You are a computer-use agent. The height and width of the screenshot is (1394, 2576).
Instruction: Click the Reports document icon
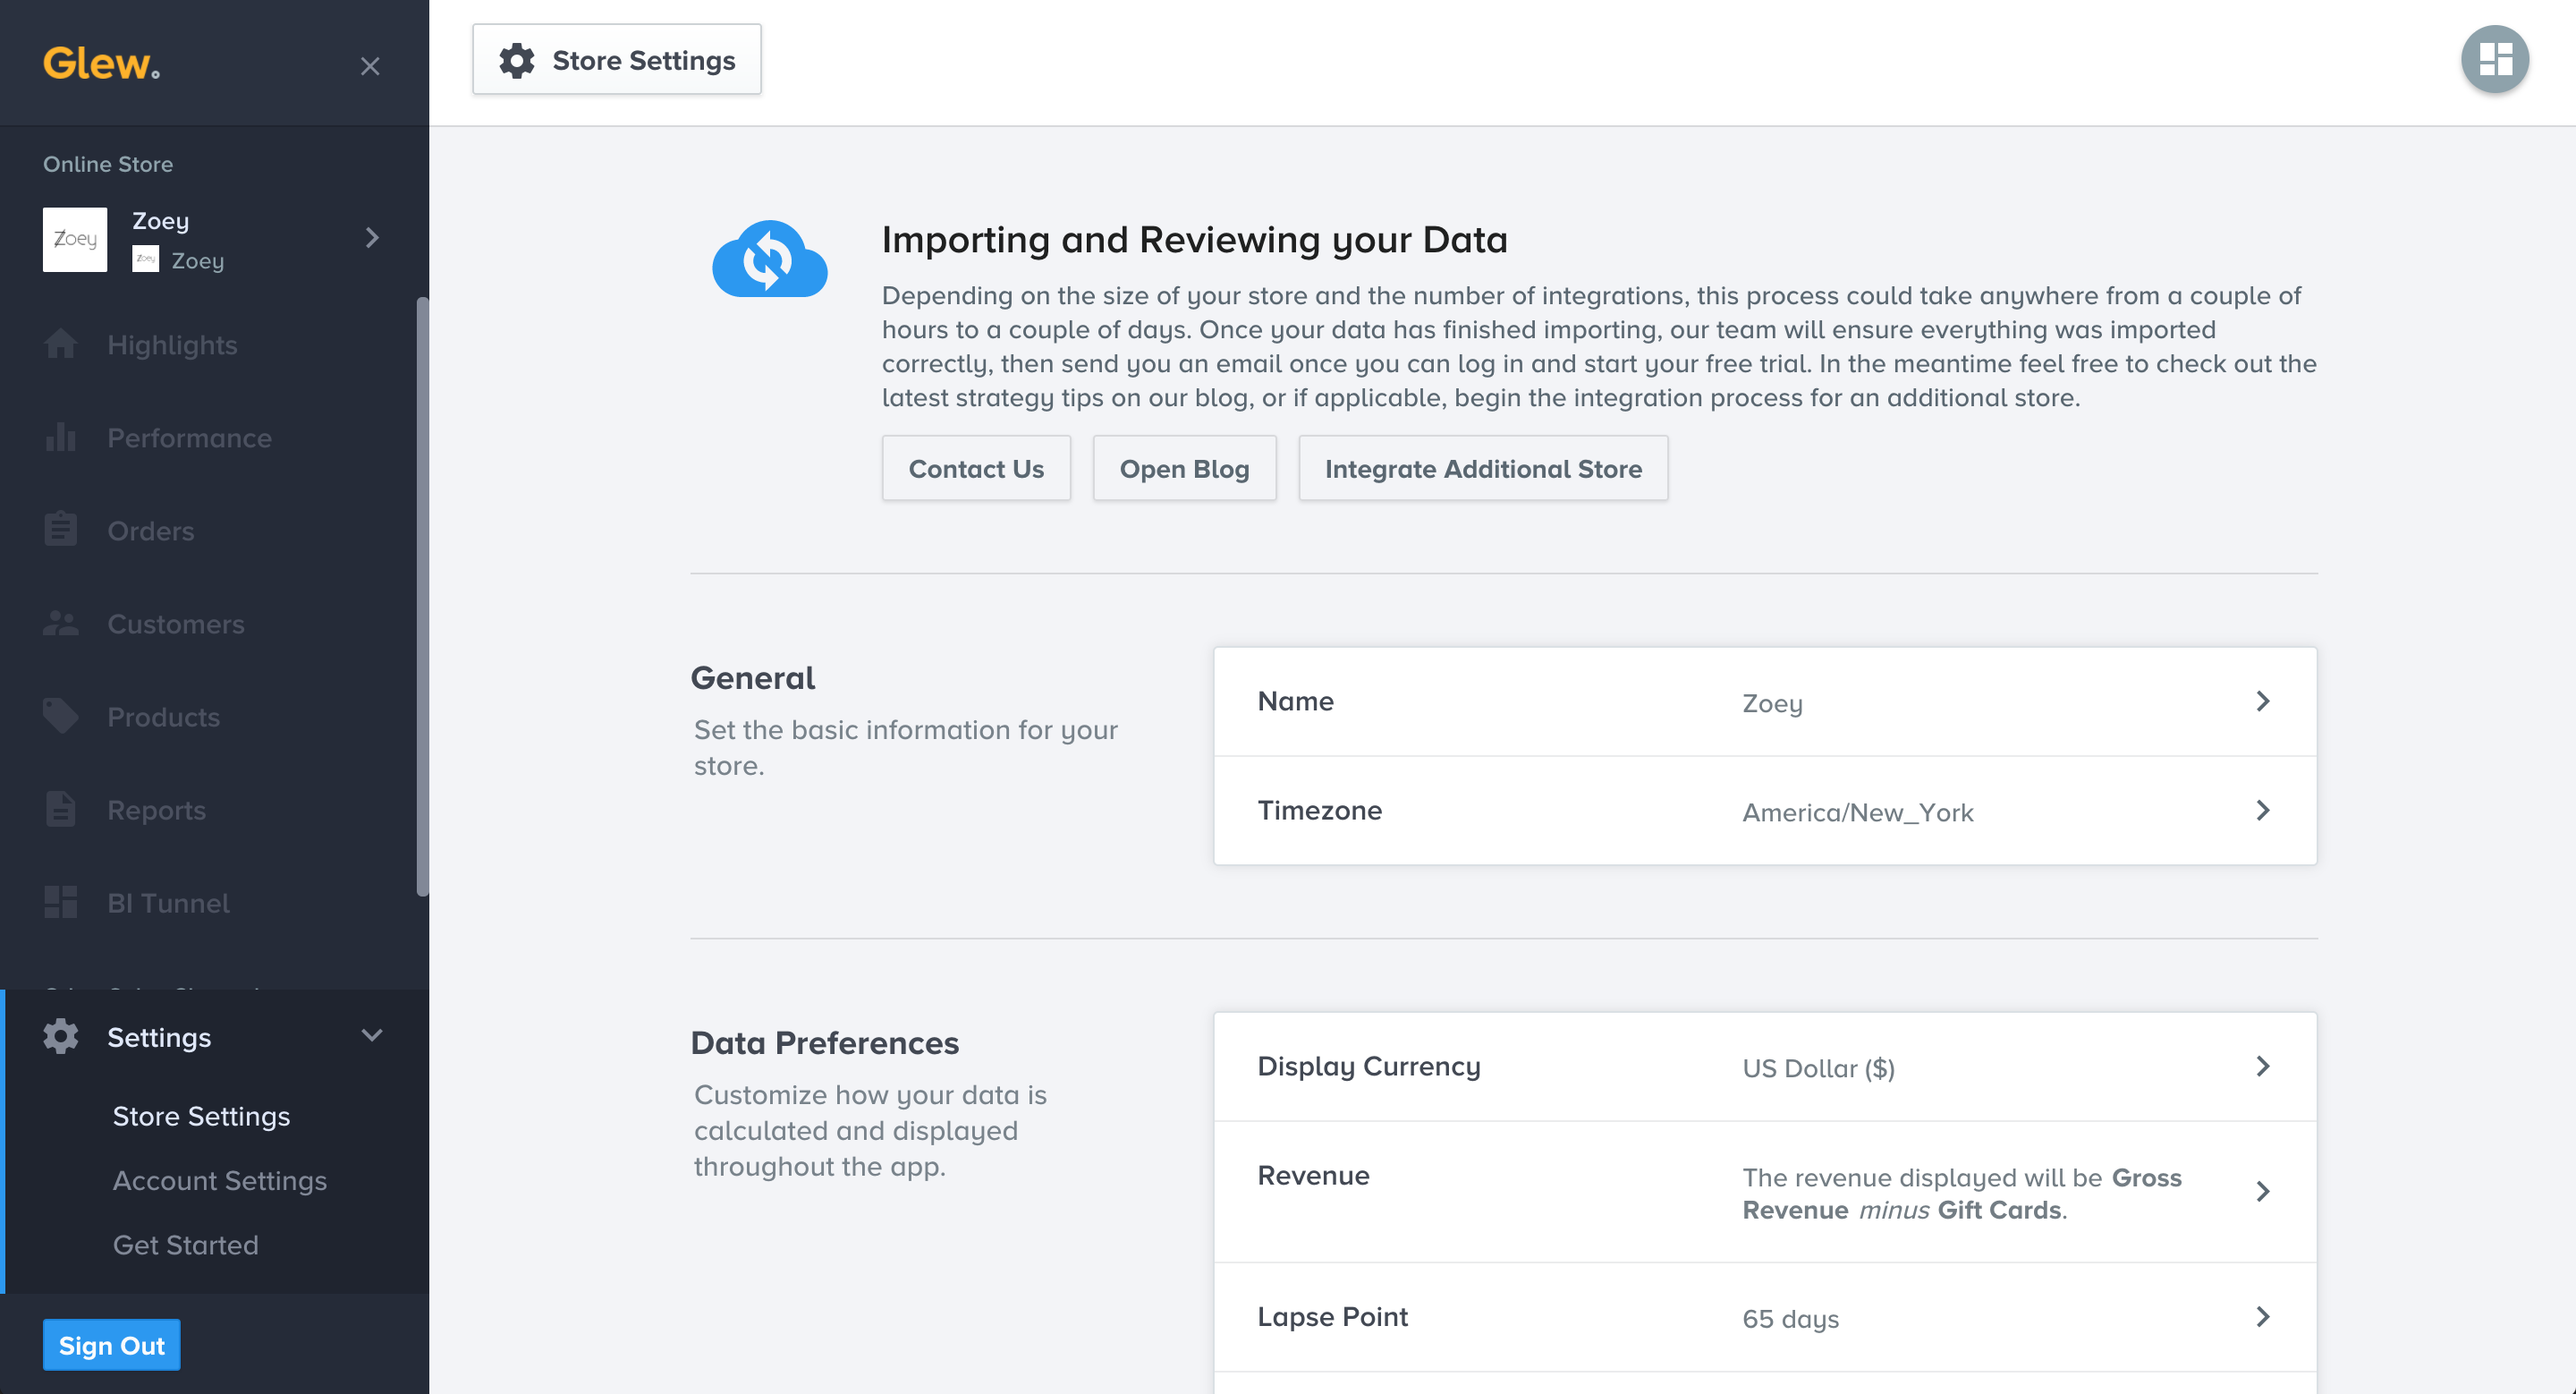point(60,809)
